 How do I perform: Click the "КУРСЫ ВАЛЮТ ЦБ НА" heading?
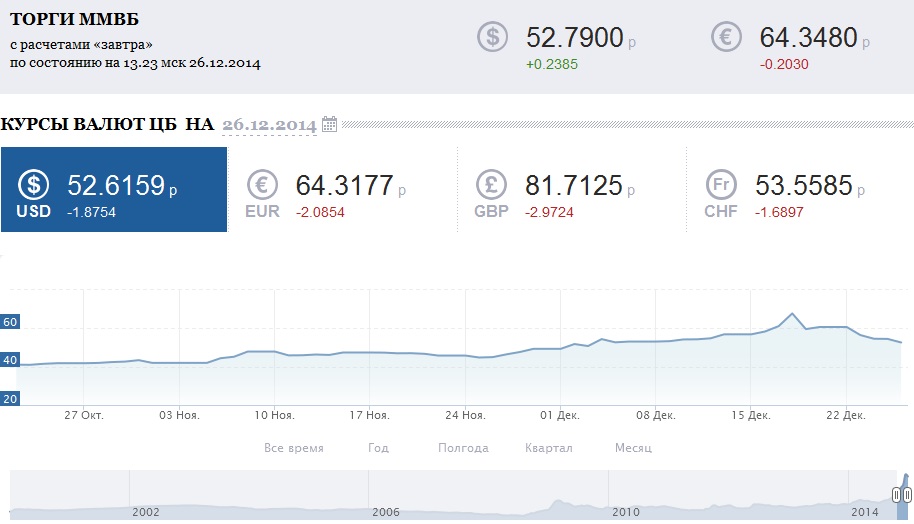(107, 124)
